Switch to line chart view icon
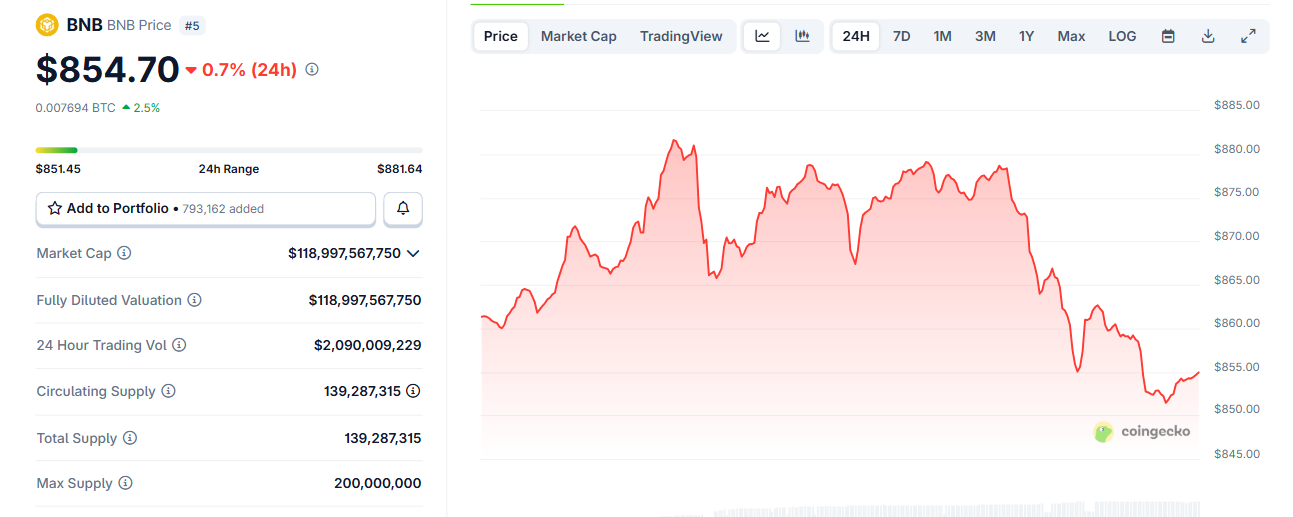 [762, 36]
